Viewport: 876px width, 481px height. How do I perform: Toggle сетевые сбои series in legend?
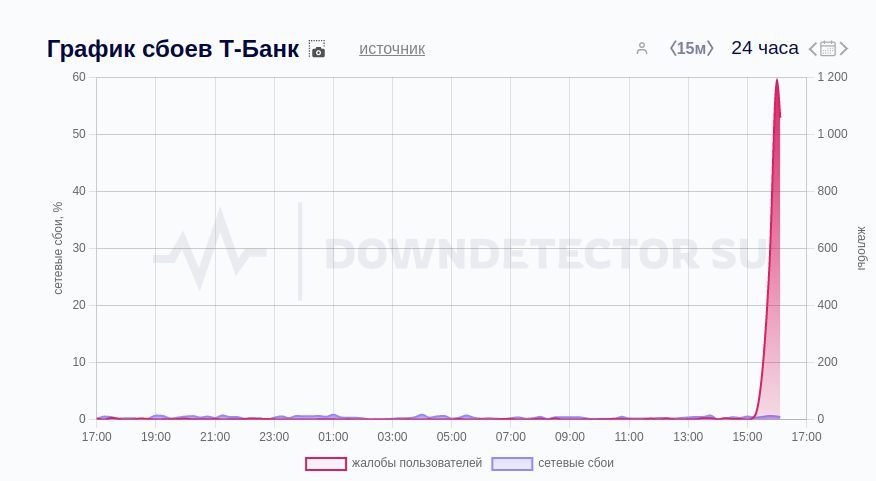(575, 463)
